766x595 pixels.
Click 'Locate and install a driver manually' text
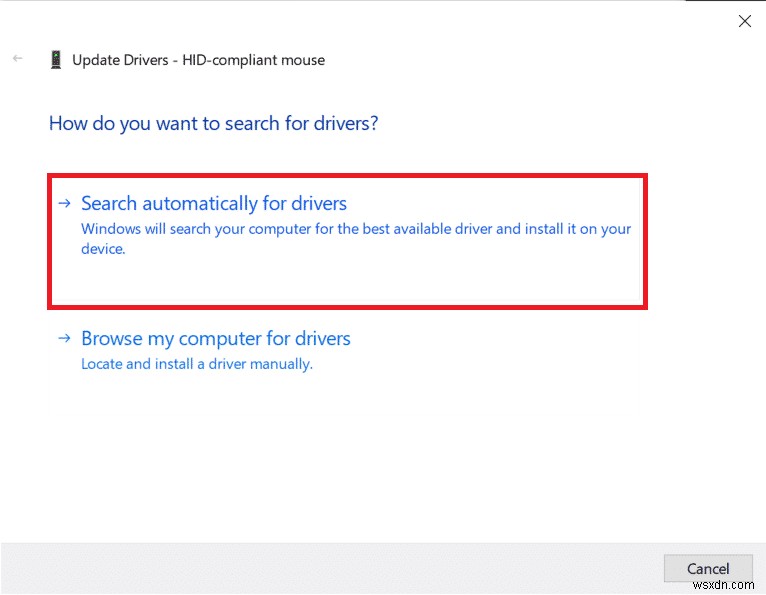click(x=197, y=364)
